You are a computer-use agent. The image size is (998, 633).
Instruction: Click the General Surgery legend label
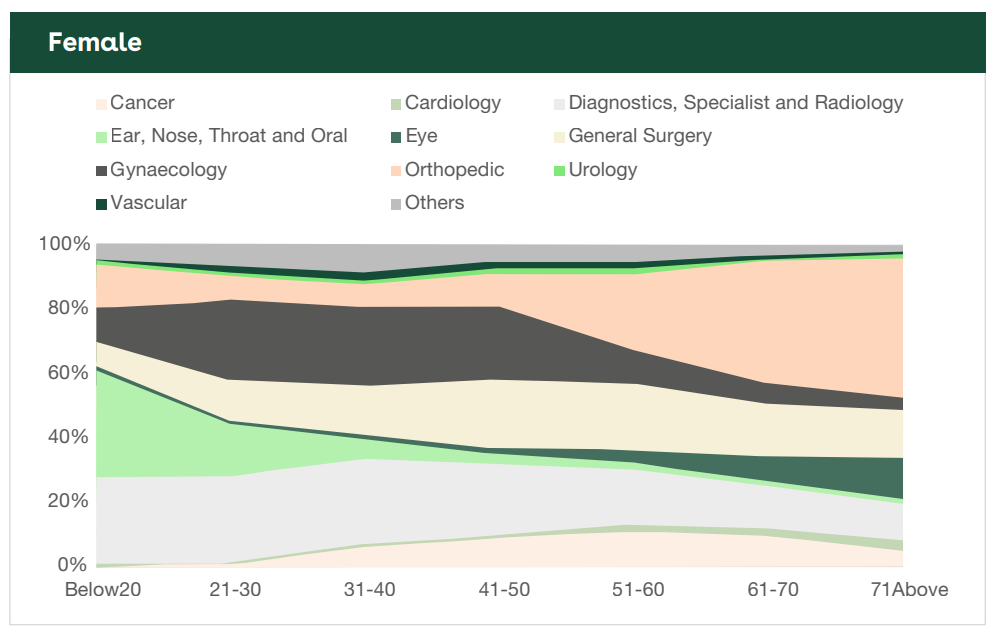pos(640,136)
